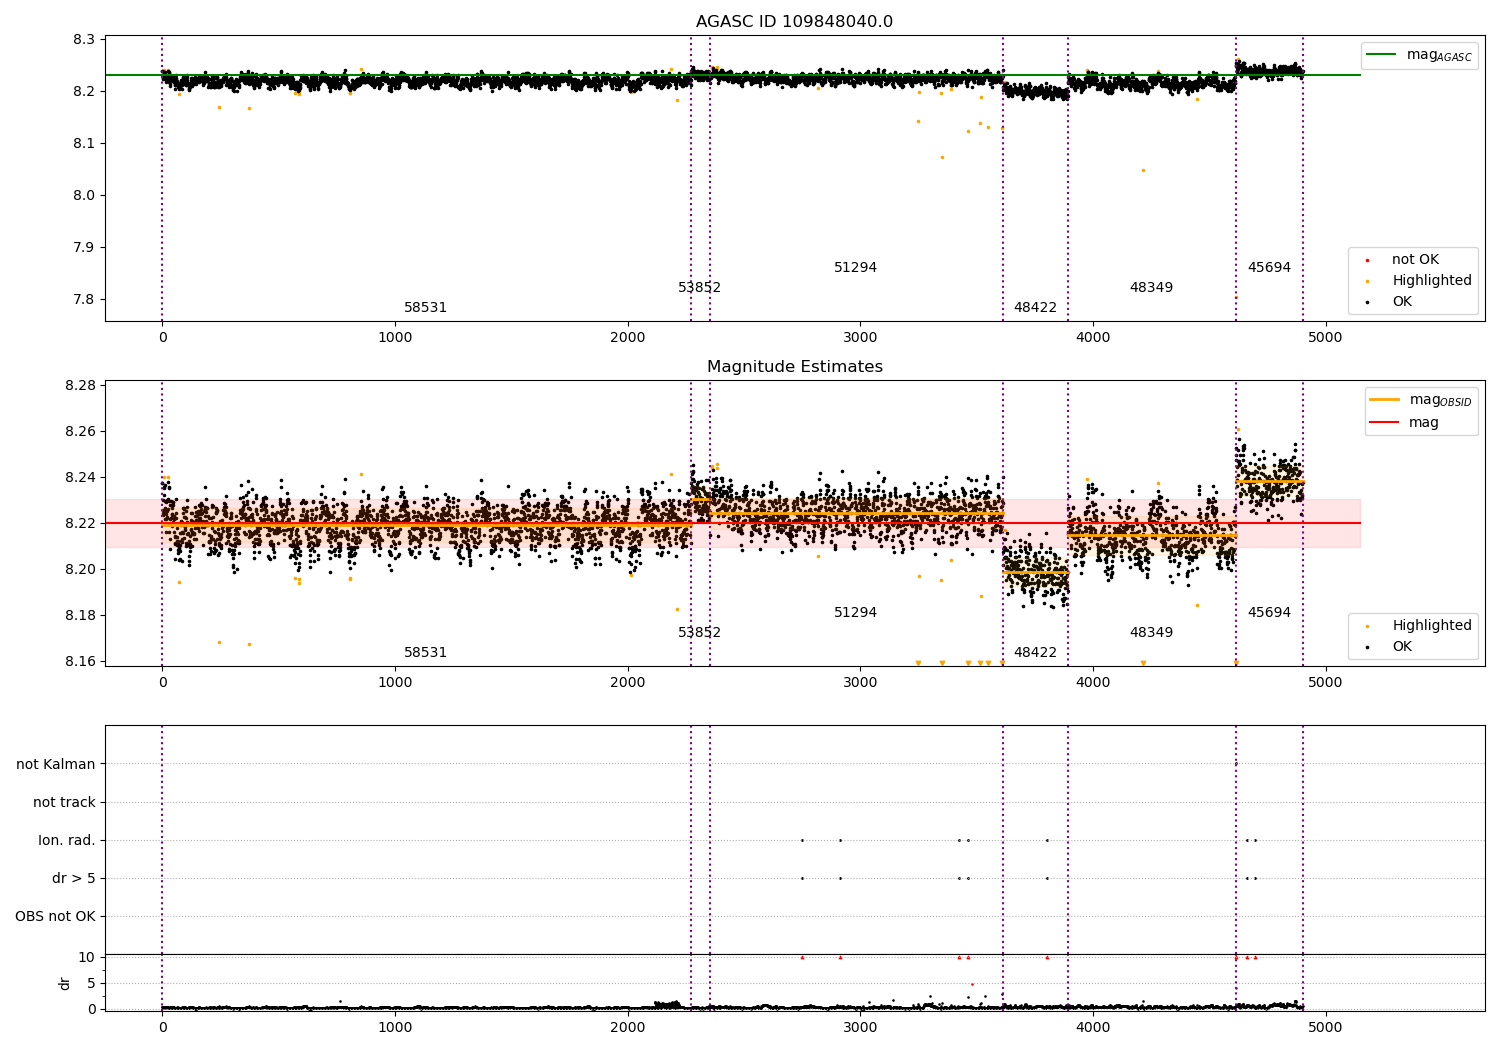Click orange mag OBSID segment for observation 45694
Image resolution: width=1500 pixels, height=1050 pixels.
point(1269,481)
